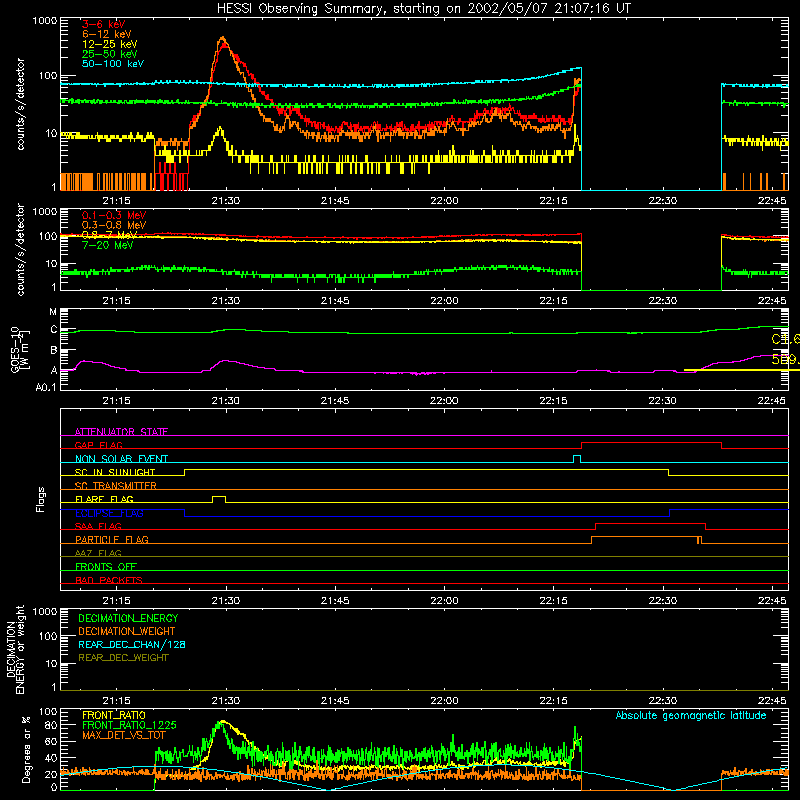Click the DECIMATION_ENERGY legend label
This screenshot has height=800, width=800.
128,618
